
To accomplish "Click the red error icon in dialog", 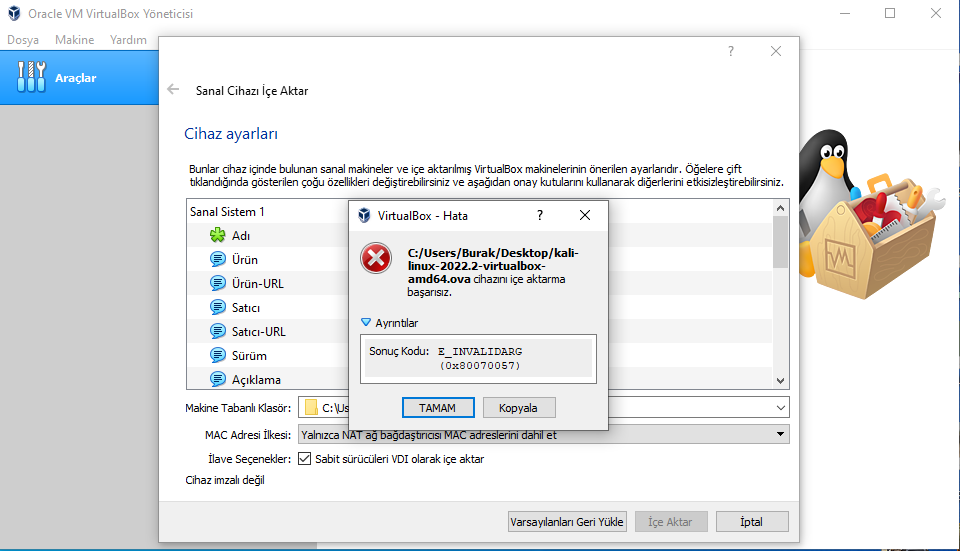I will pos(376,258).
